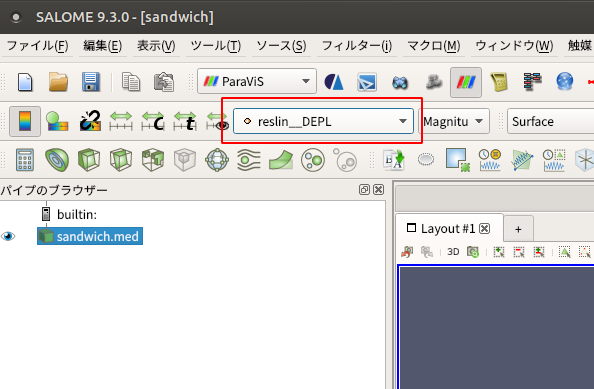Screen dimensions: 594x389
Task: Apply the Calculator filter
Action: point(25,160)
